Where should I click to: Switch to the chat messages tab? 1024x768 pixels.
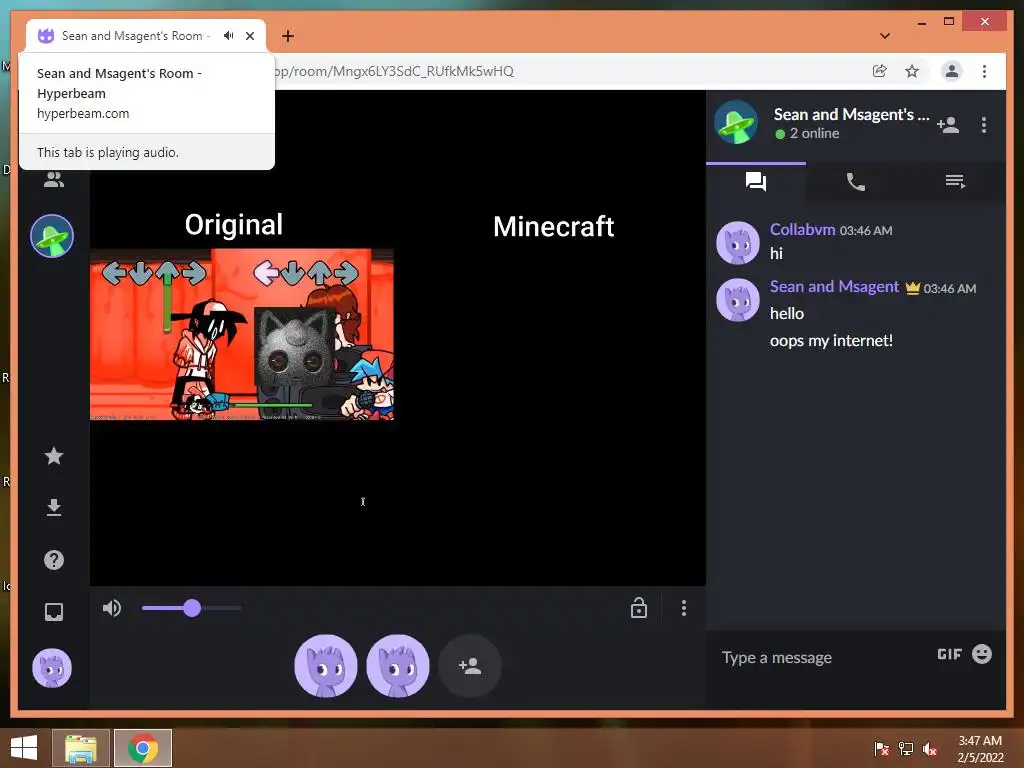756,182
